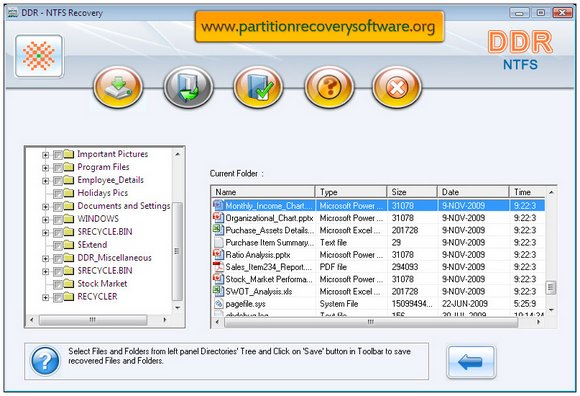Click the Excel icon of Puchase_Assets Details
This screenshot has height=396, width=580.
tap(218, 230)
